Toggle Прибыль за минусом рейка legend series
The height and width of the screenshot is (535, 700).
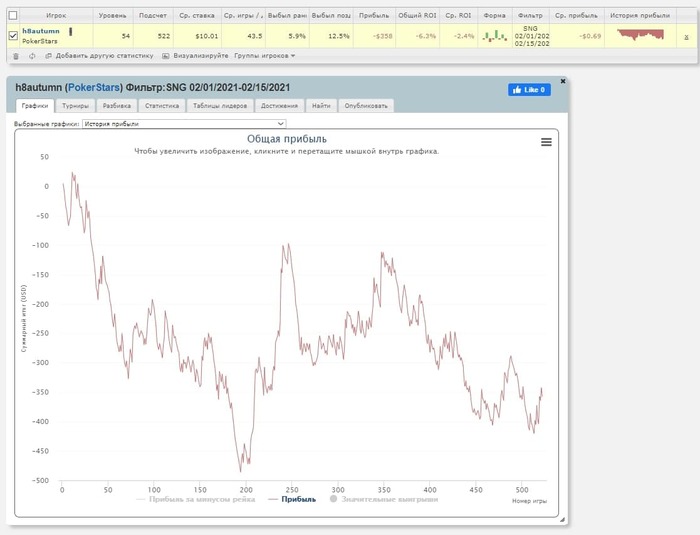click(x=196, y=499)
